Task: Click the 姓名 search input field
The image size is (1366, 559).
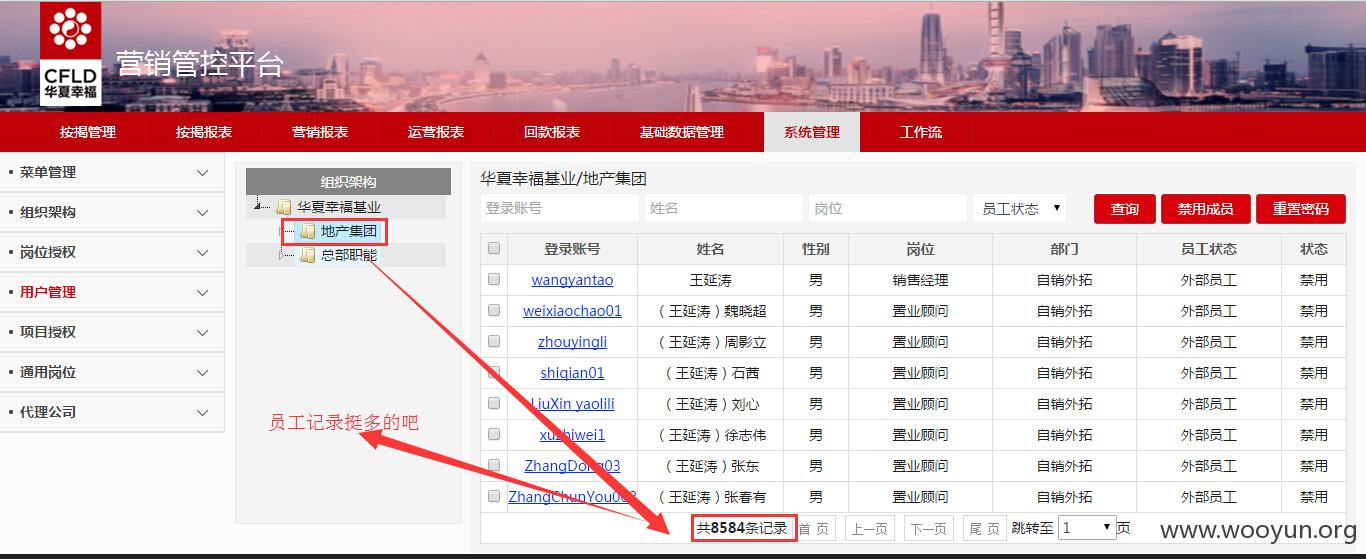Action: tap(724, 208)
